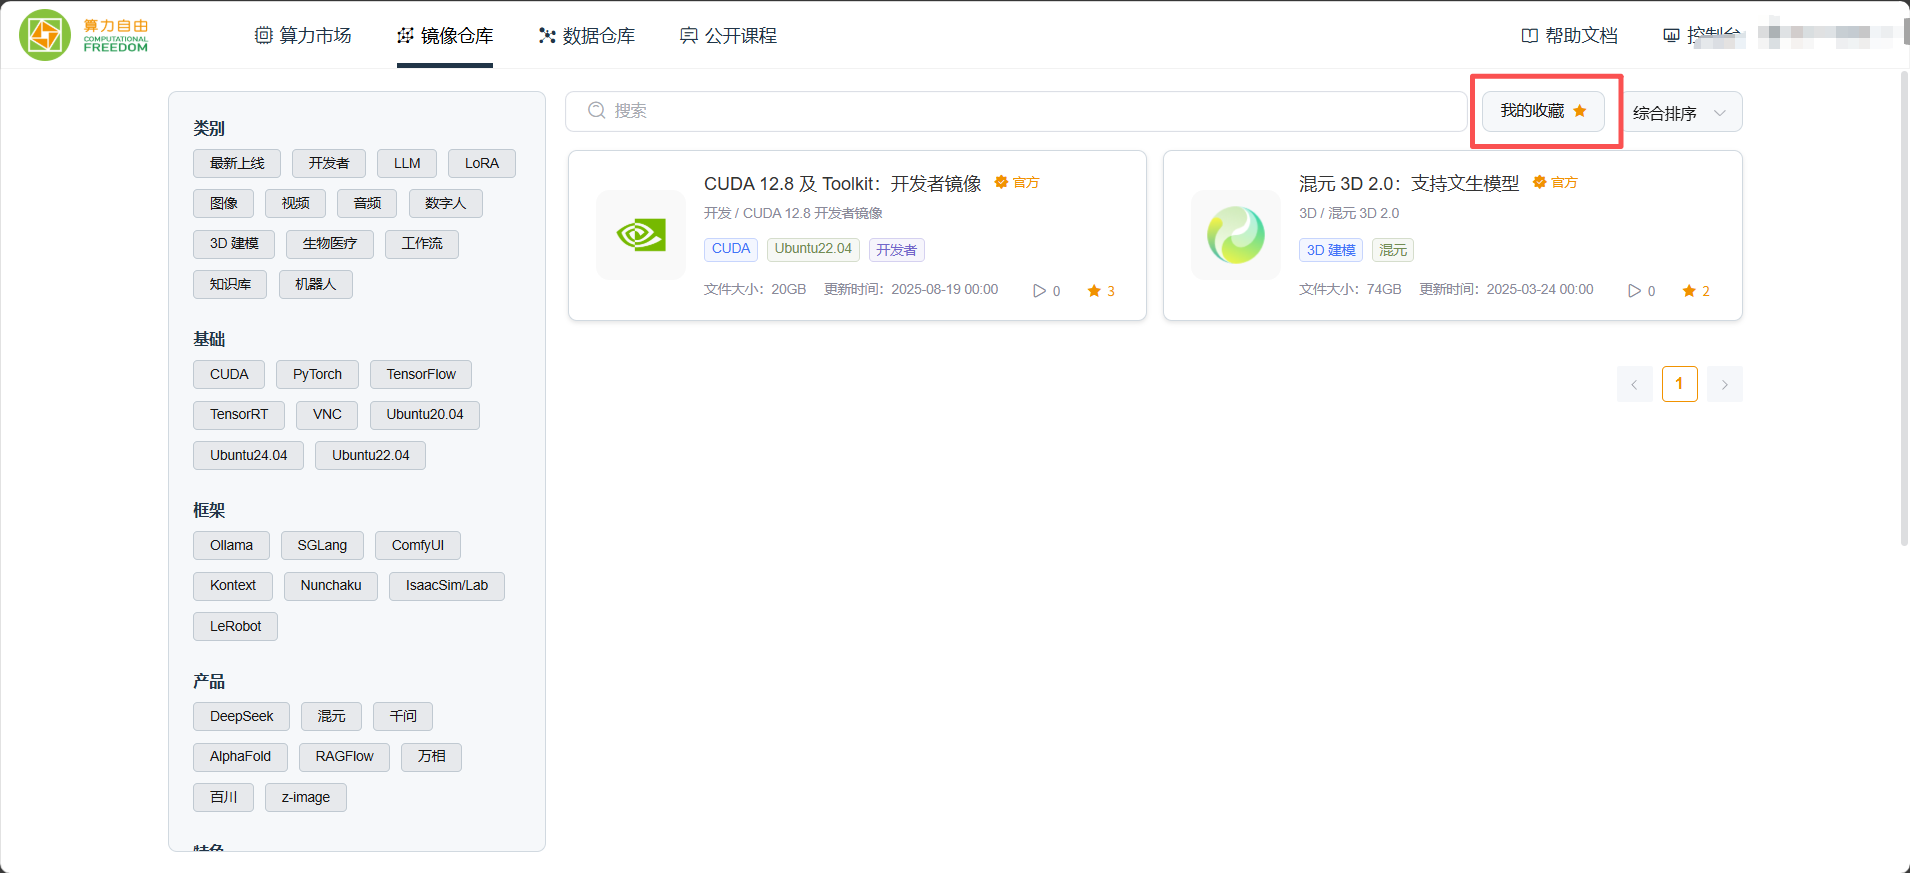1910x873 pixels.
Task: Go to next page arrow
Action: pyautogui.click(x=1724, y=384)
